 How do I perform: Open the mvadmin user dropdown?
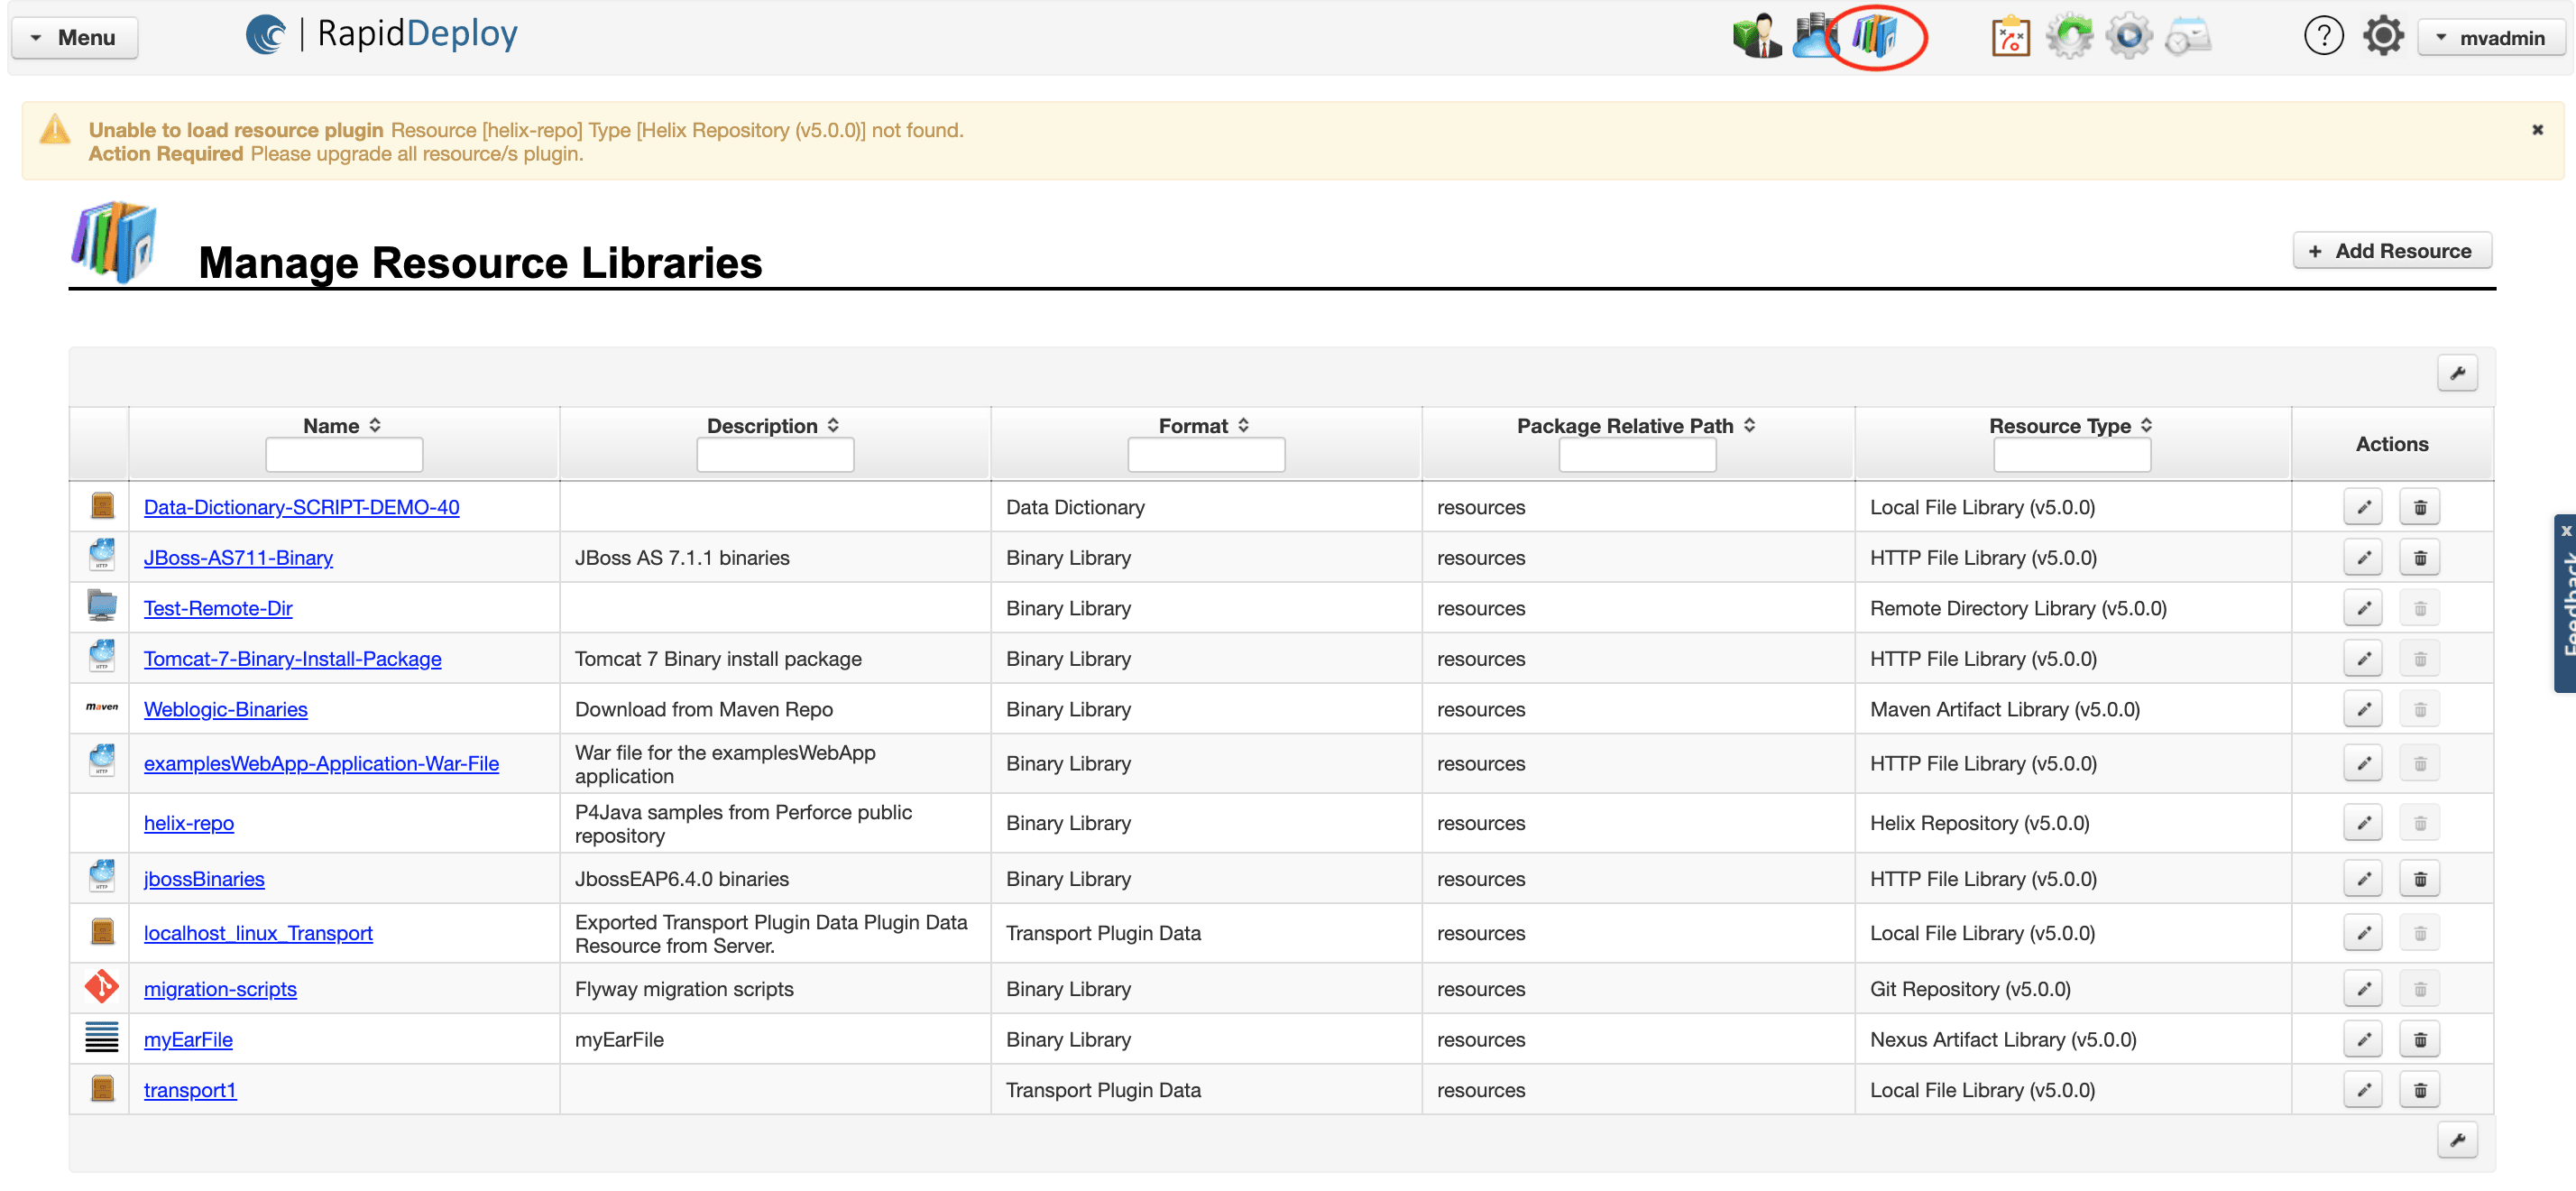2492,38
